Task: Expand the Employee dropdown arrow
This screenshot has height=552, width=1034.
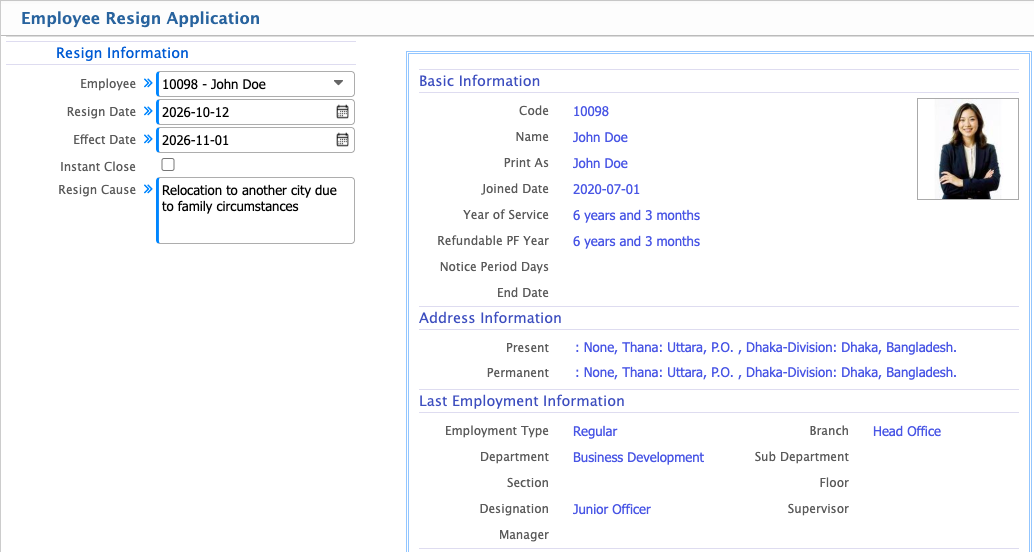Action: (x=338, y=83)
